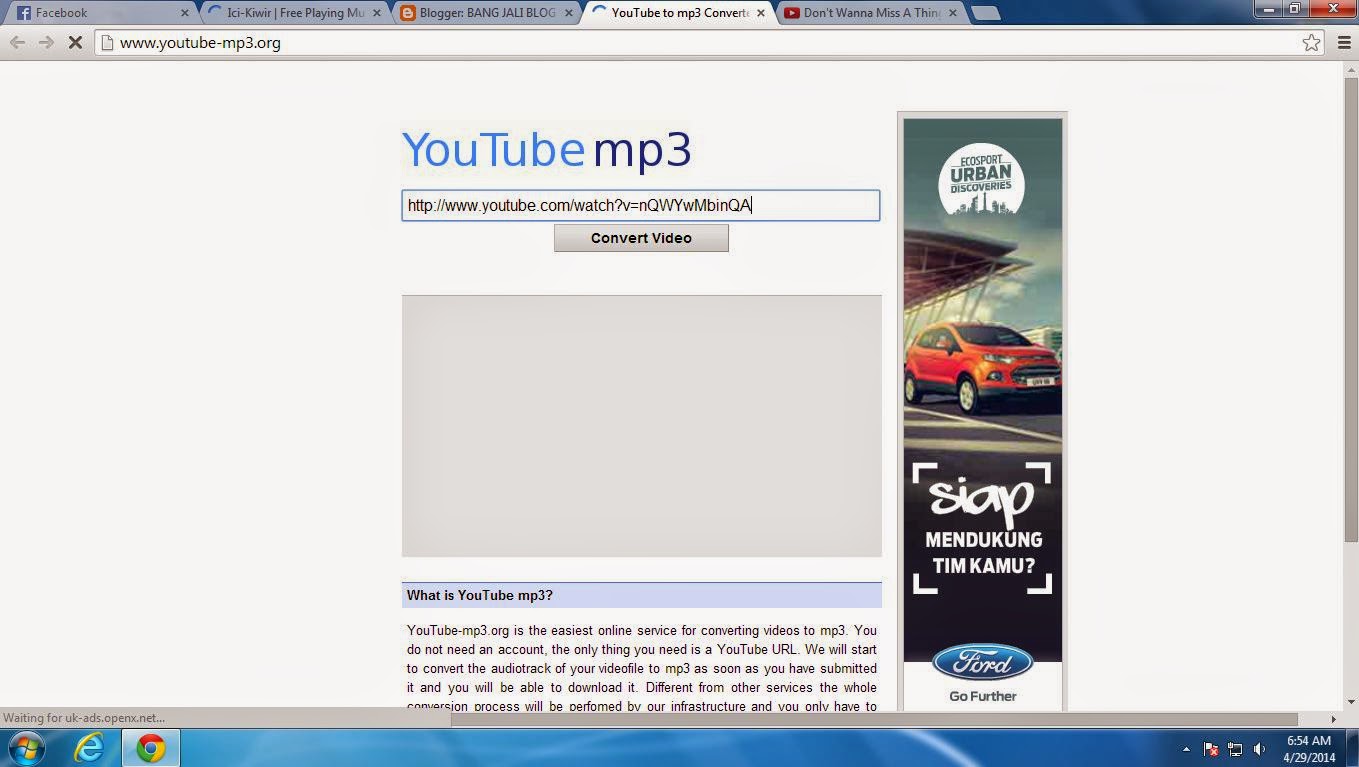Viewport: 1359px width, 767px height.
Task: Select the YouTube to mp3 Converter tab
Action: 678,13
